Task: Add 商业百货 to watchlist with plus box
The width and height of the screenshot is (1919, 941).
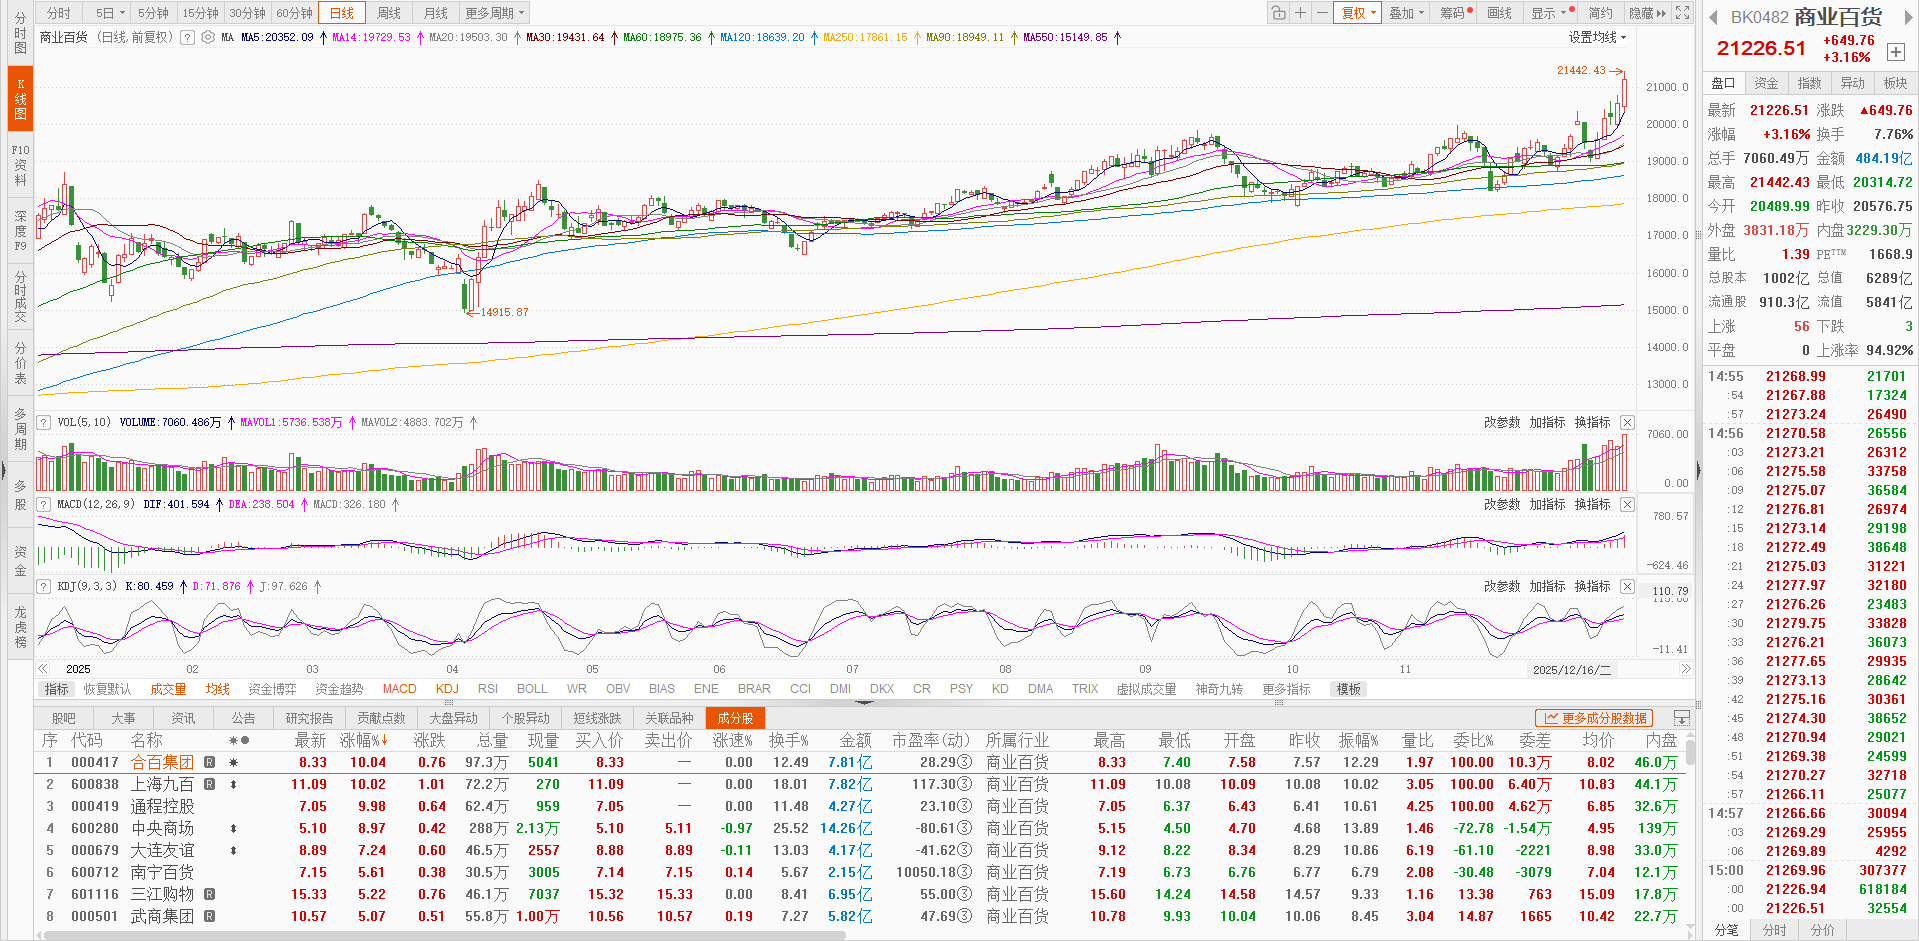Action: 1895,52
